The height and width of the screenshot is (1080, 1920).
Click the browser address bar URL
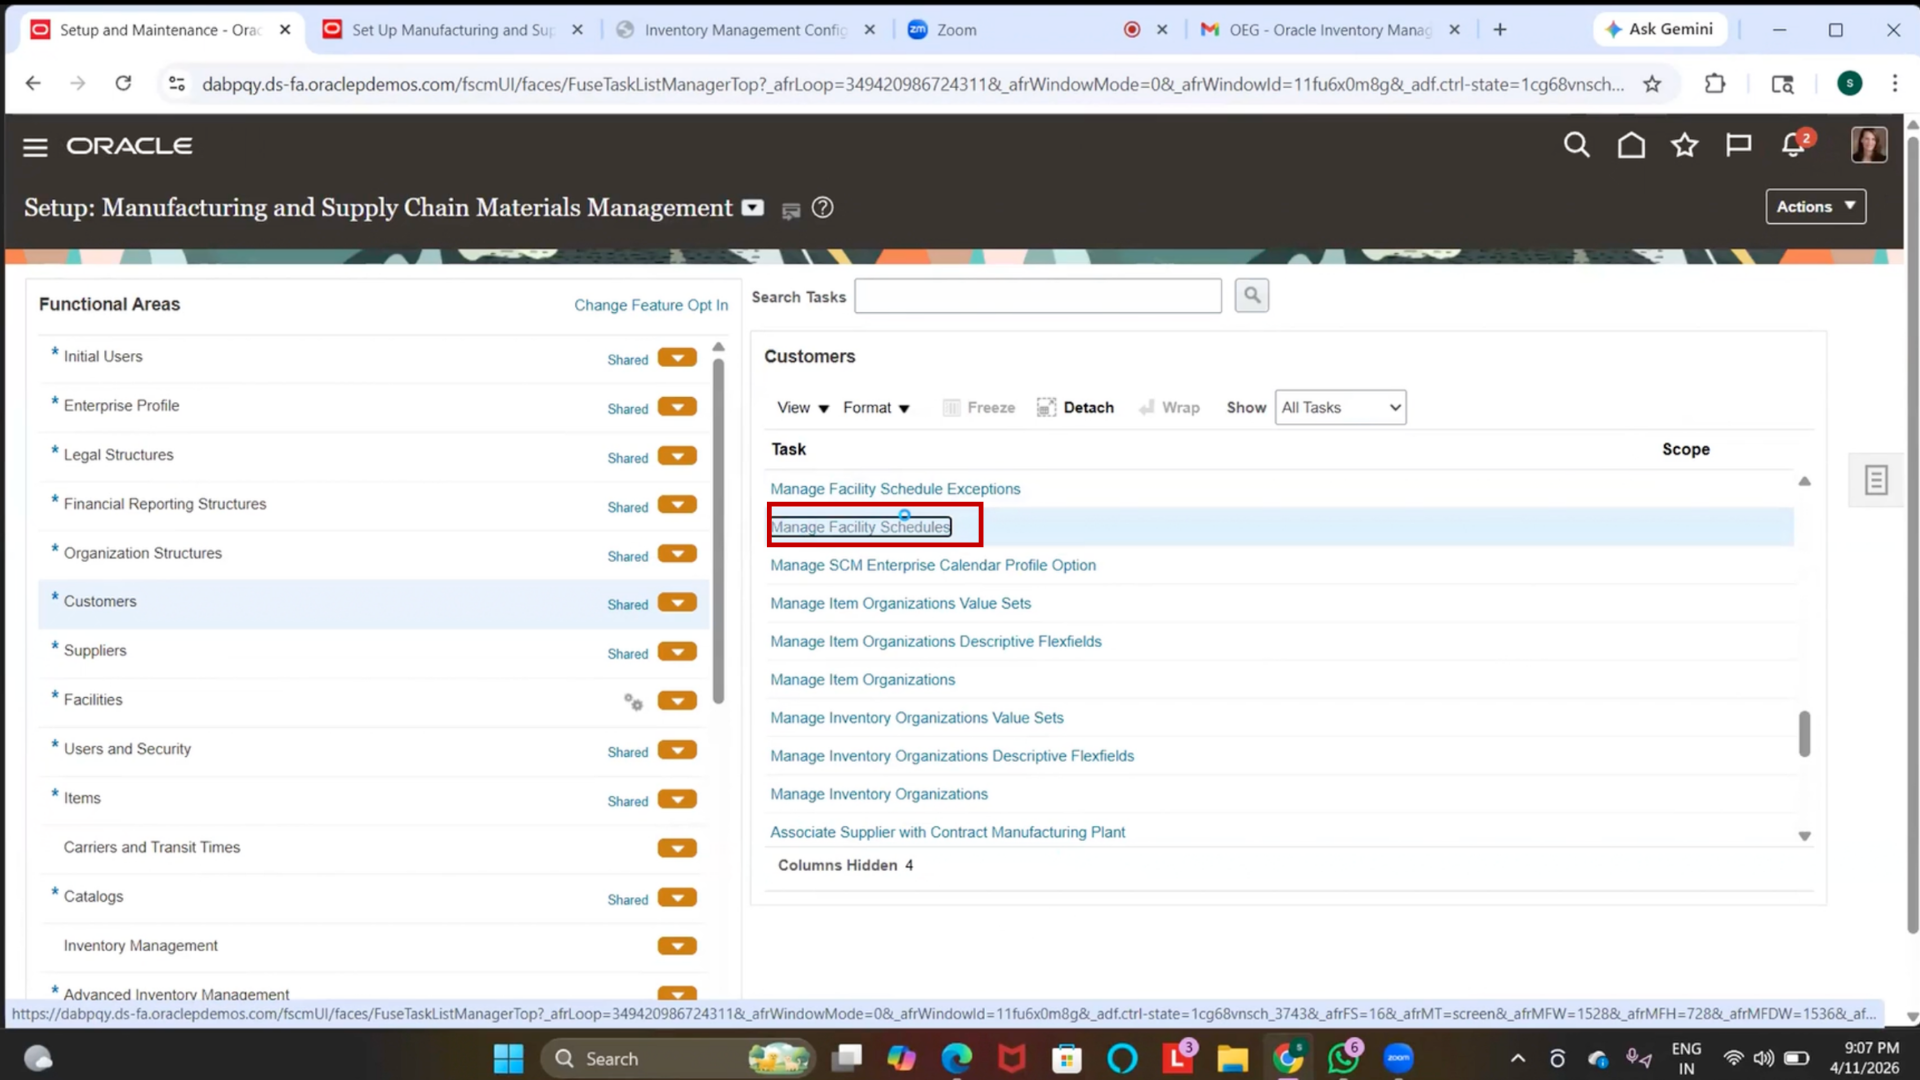(912, 84)
